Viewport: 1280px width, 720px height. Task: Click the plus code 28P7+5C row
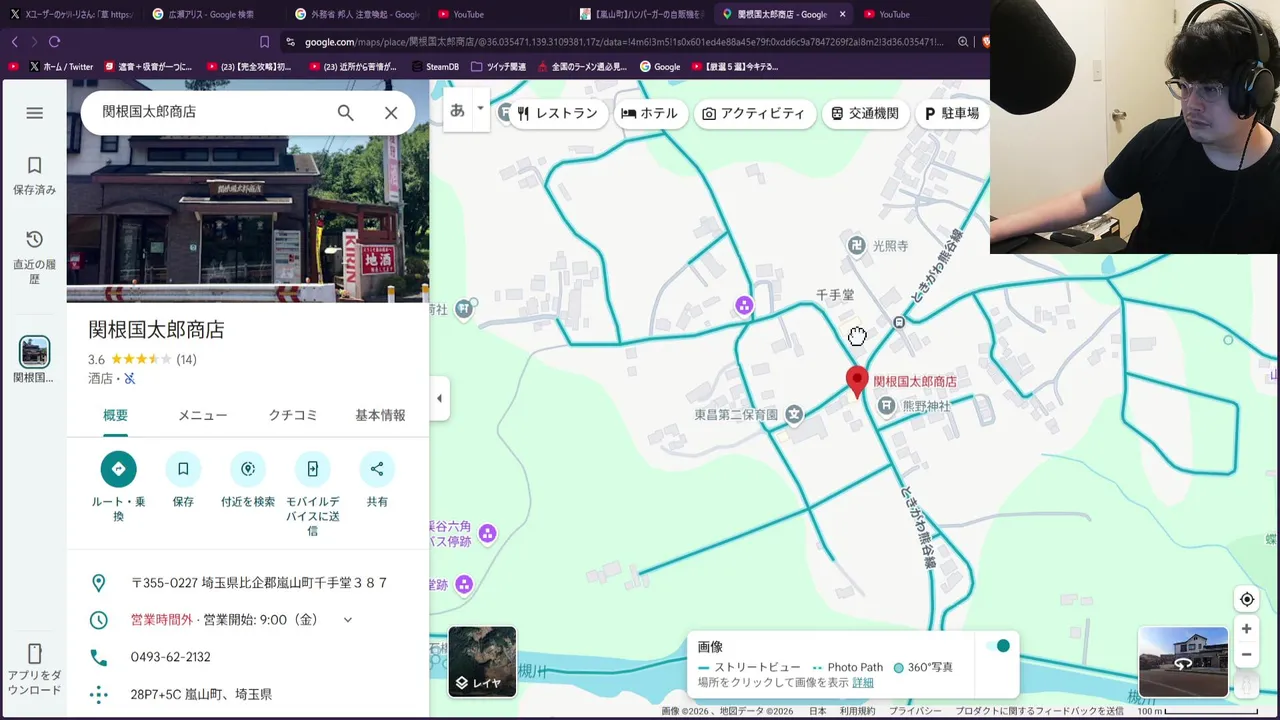pos(248,694)
